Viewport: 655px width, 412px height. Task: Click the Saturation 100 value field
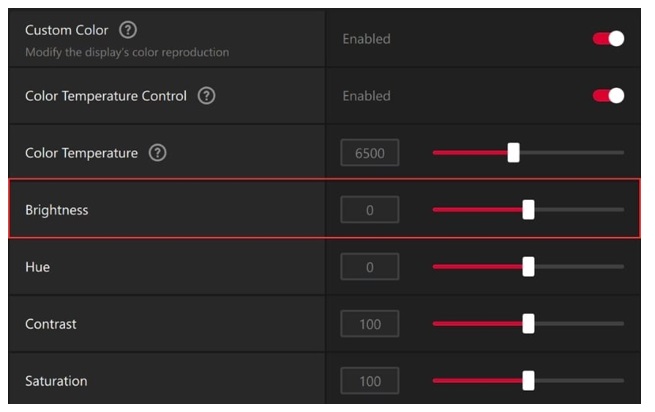coord(369,381)
